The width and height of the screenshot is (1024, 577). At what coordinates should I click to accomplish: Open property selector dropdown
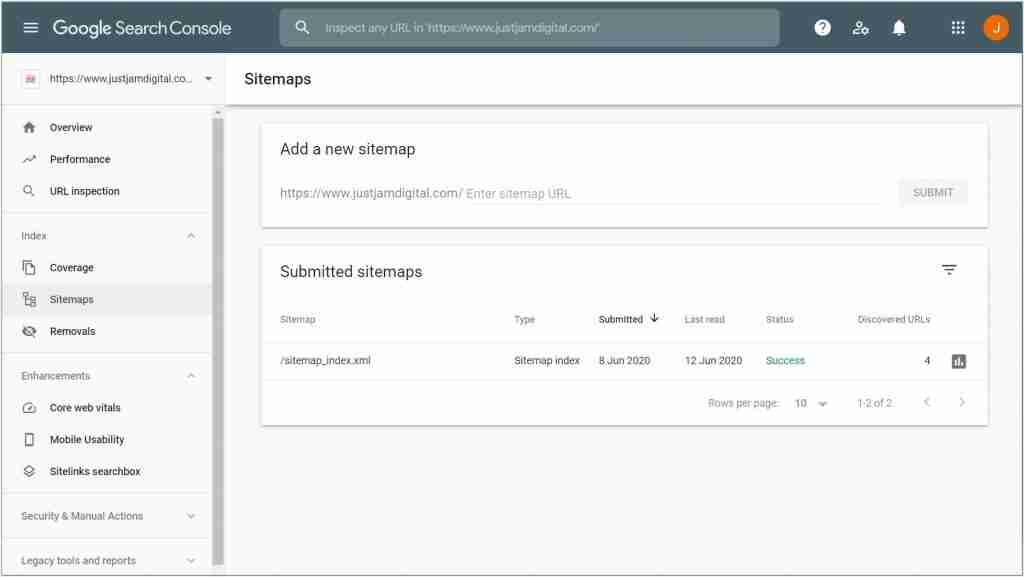[x=208, y=79]
